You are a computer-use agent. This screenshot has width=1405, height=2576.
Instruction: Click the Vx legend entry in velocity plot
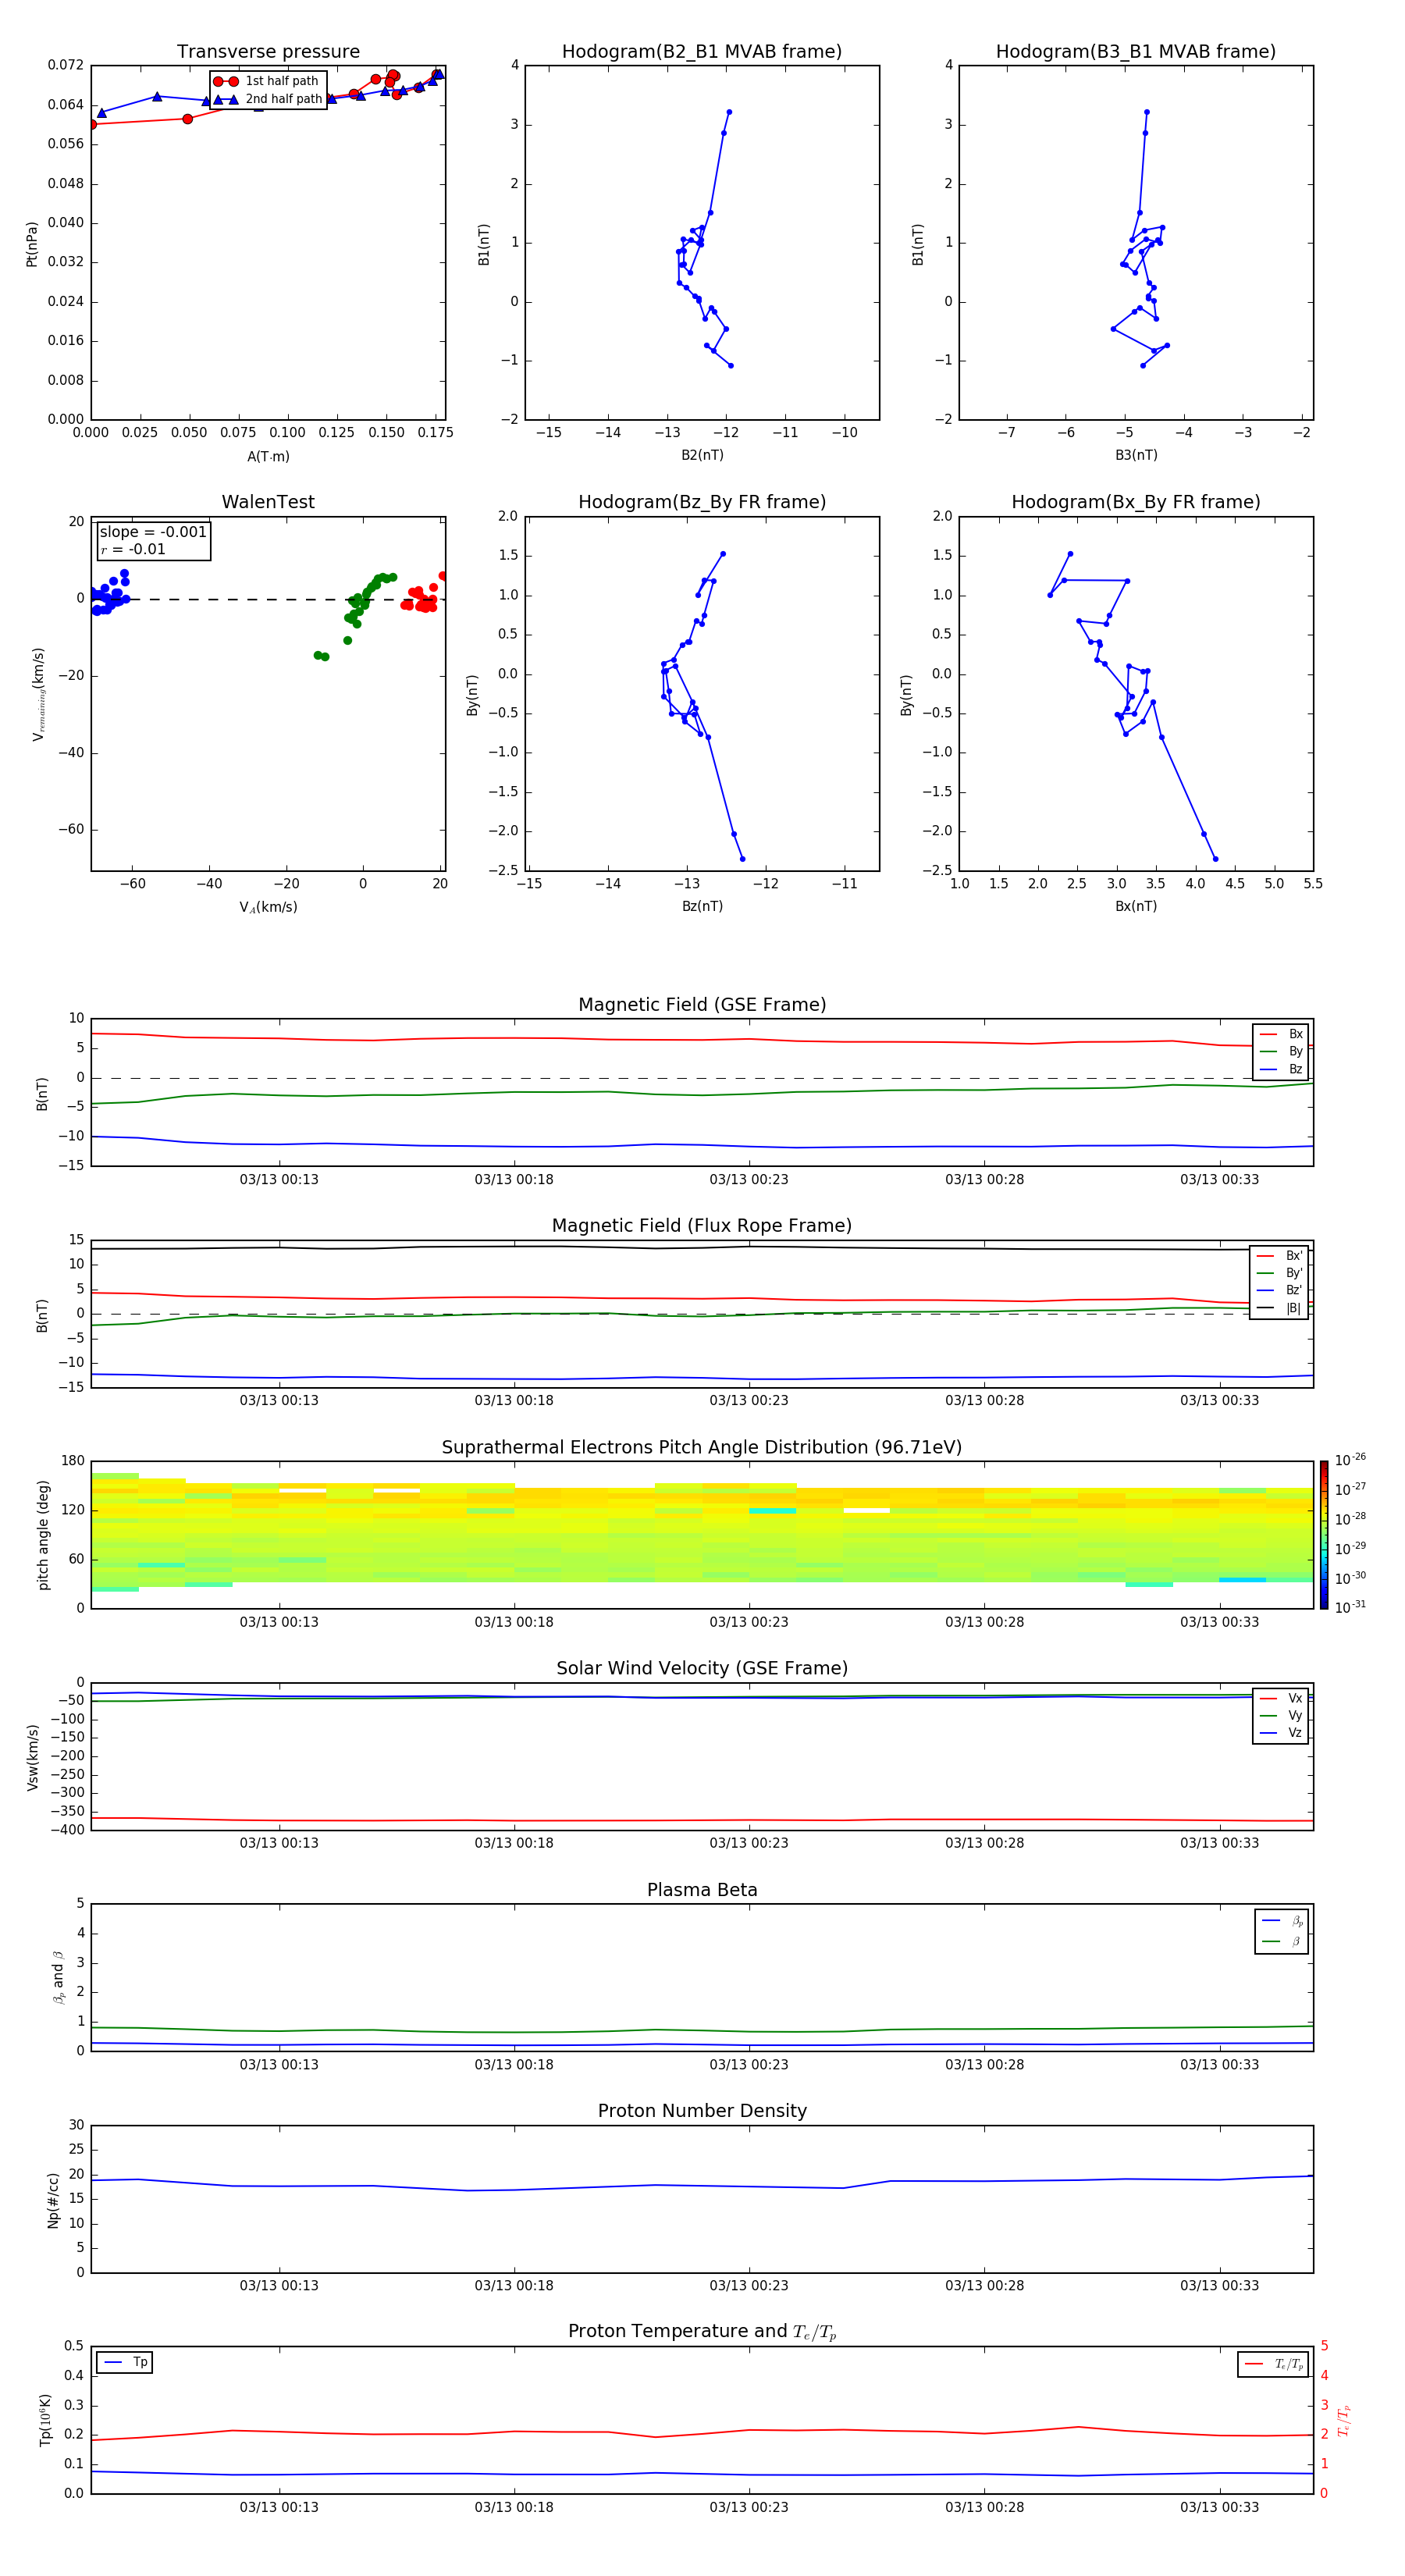[1281, 1699]
